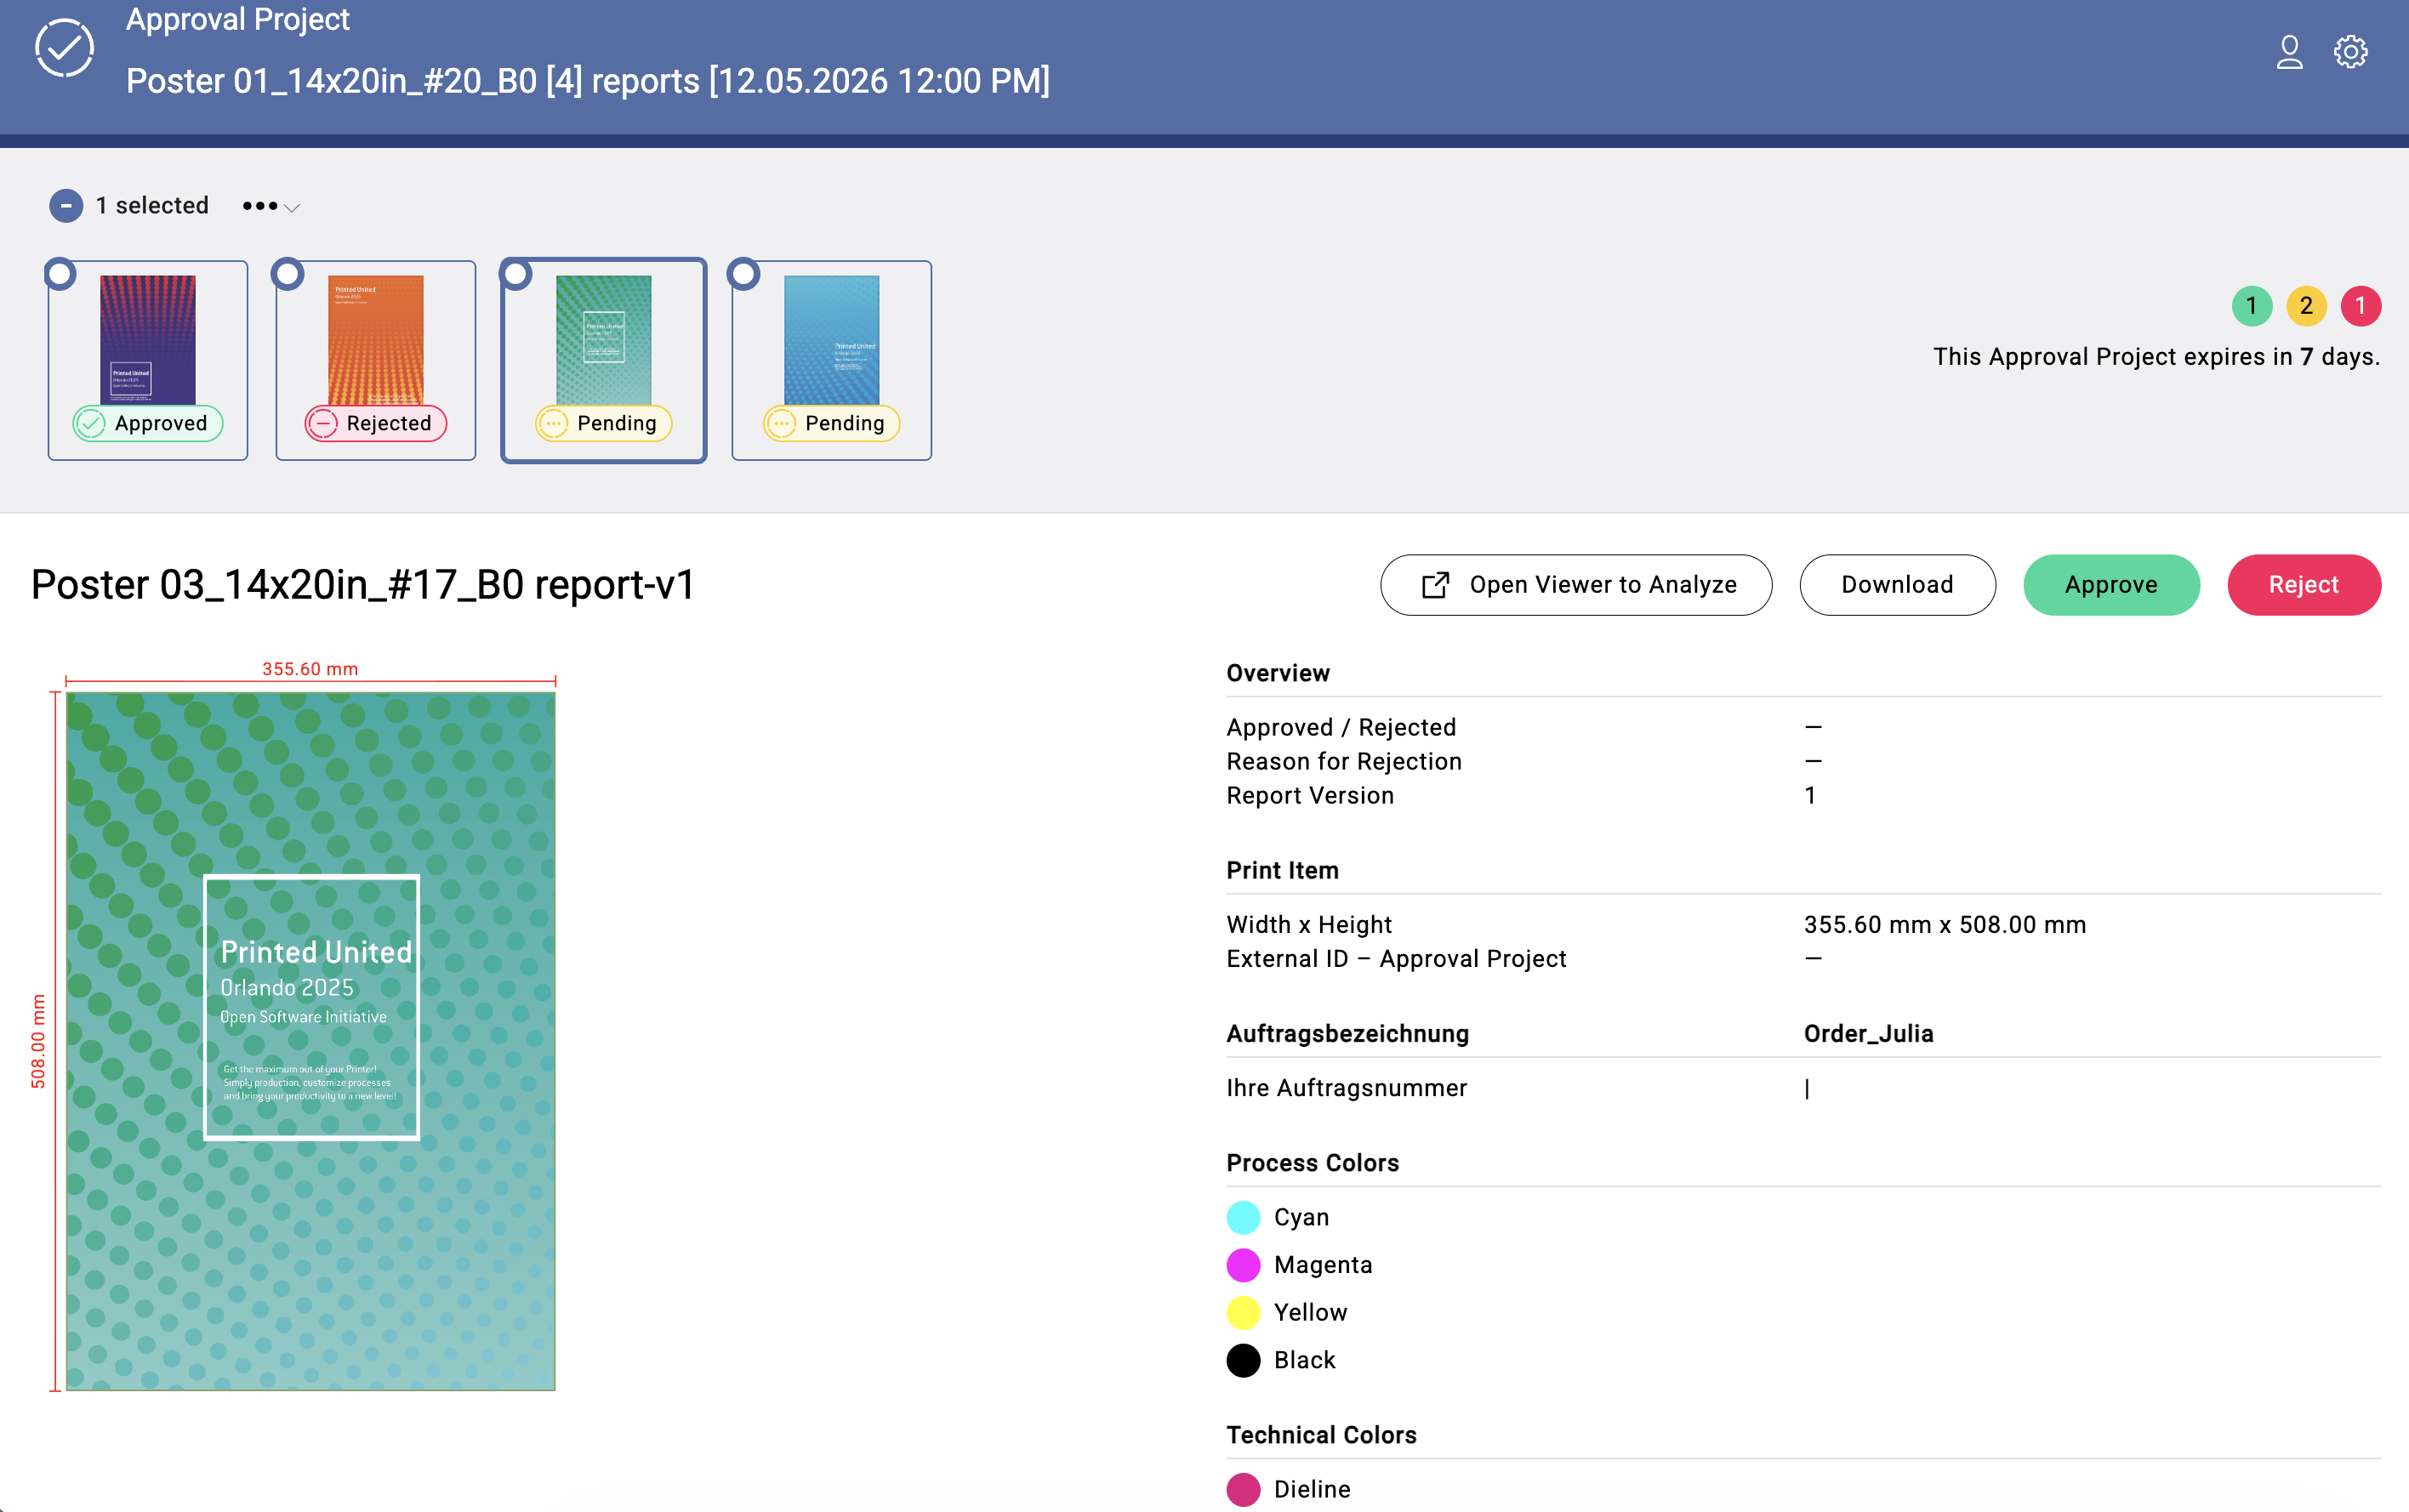Click the Black process color swatch
Image resolution: width=2409 pixels, height=1512 pixels.
(1243, 1360)
